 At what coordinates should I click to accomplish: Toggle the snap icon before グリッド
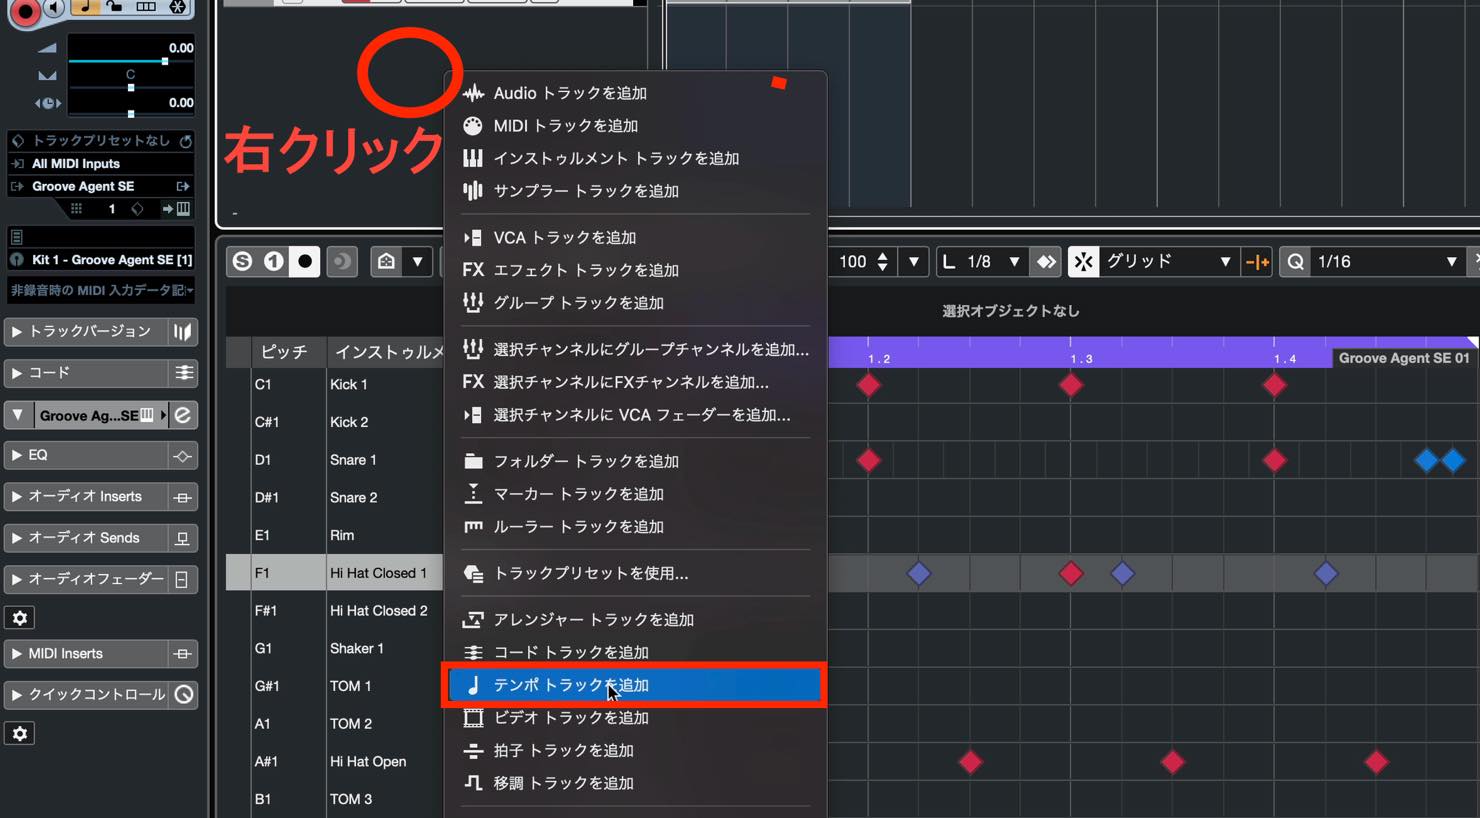coord(1083,261)
